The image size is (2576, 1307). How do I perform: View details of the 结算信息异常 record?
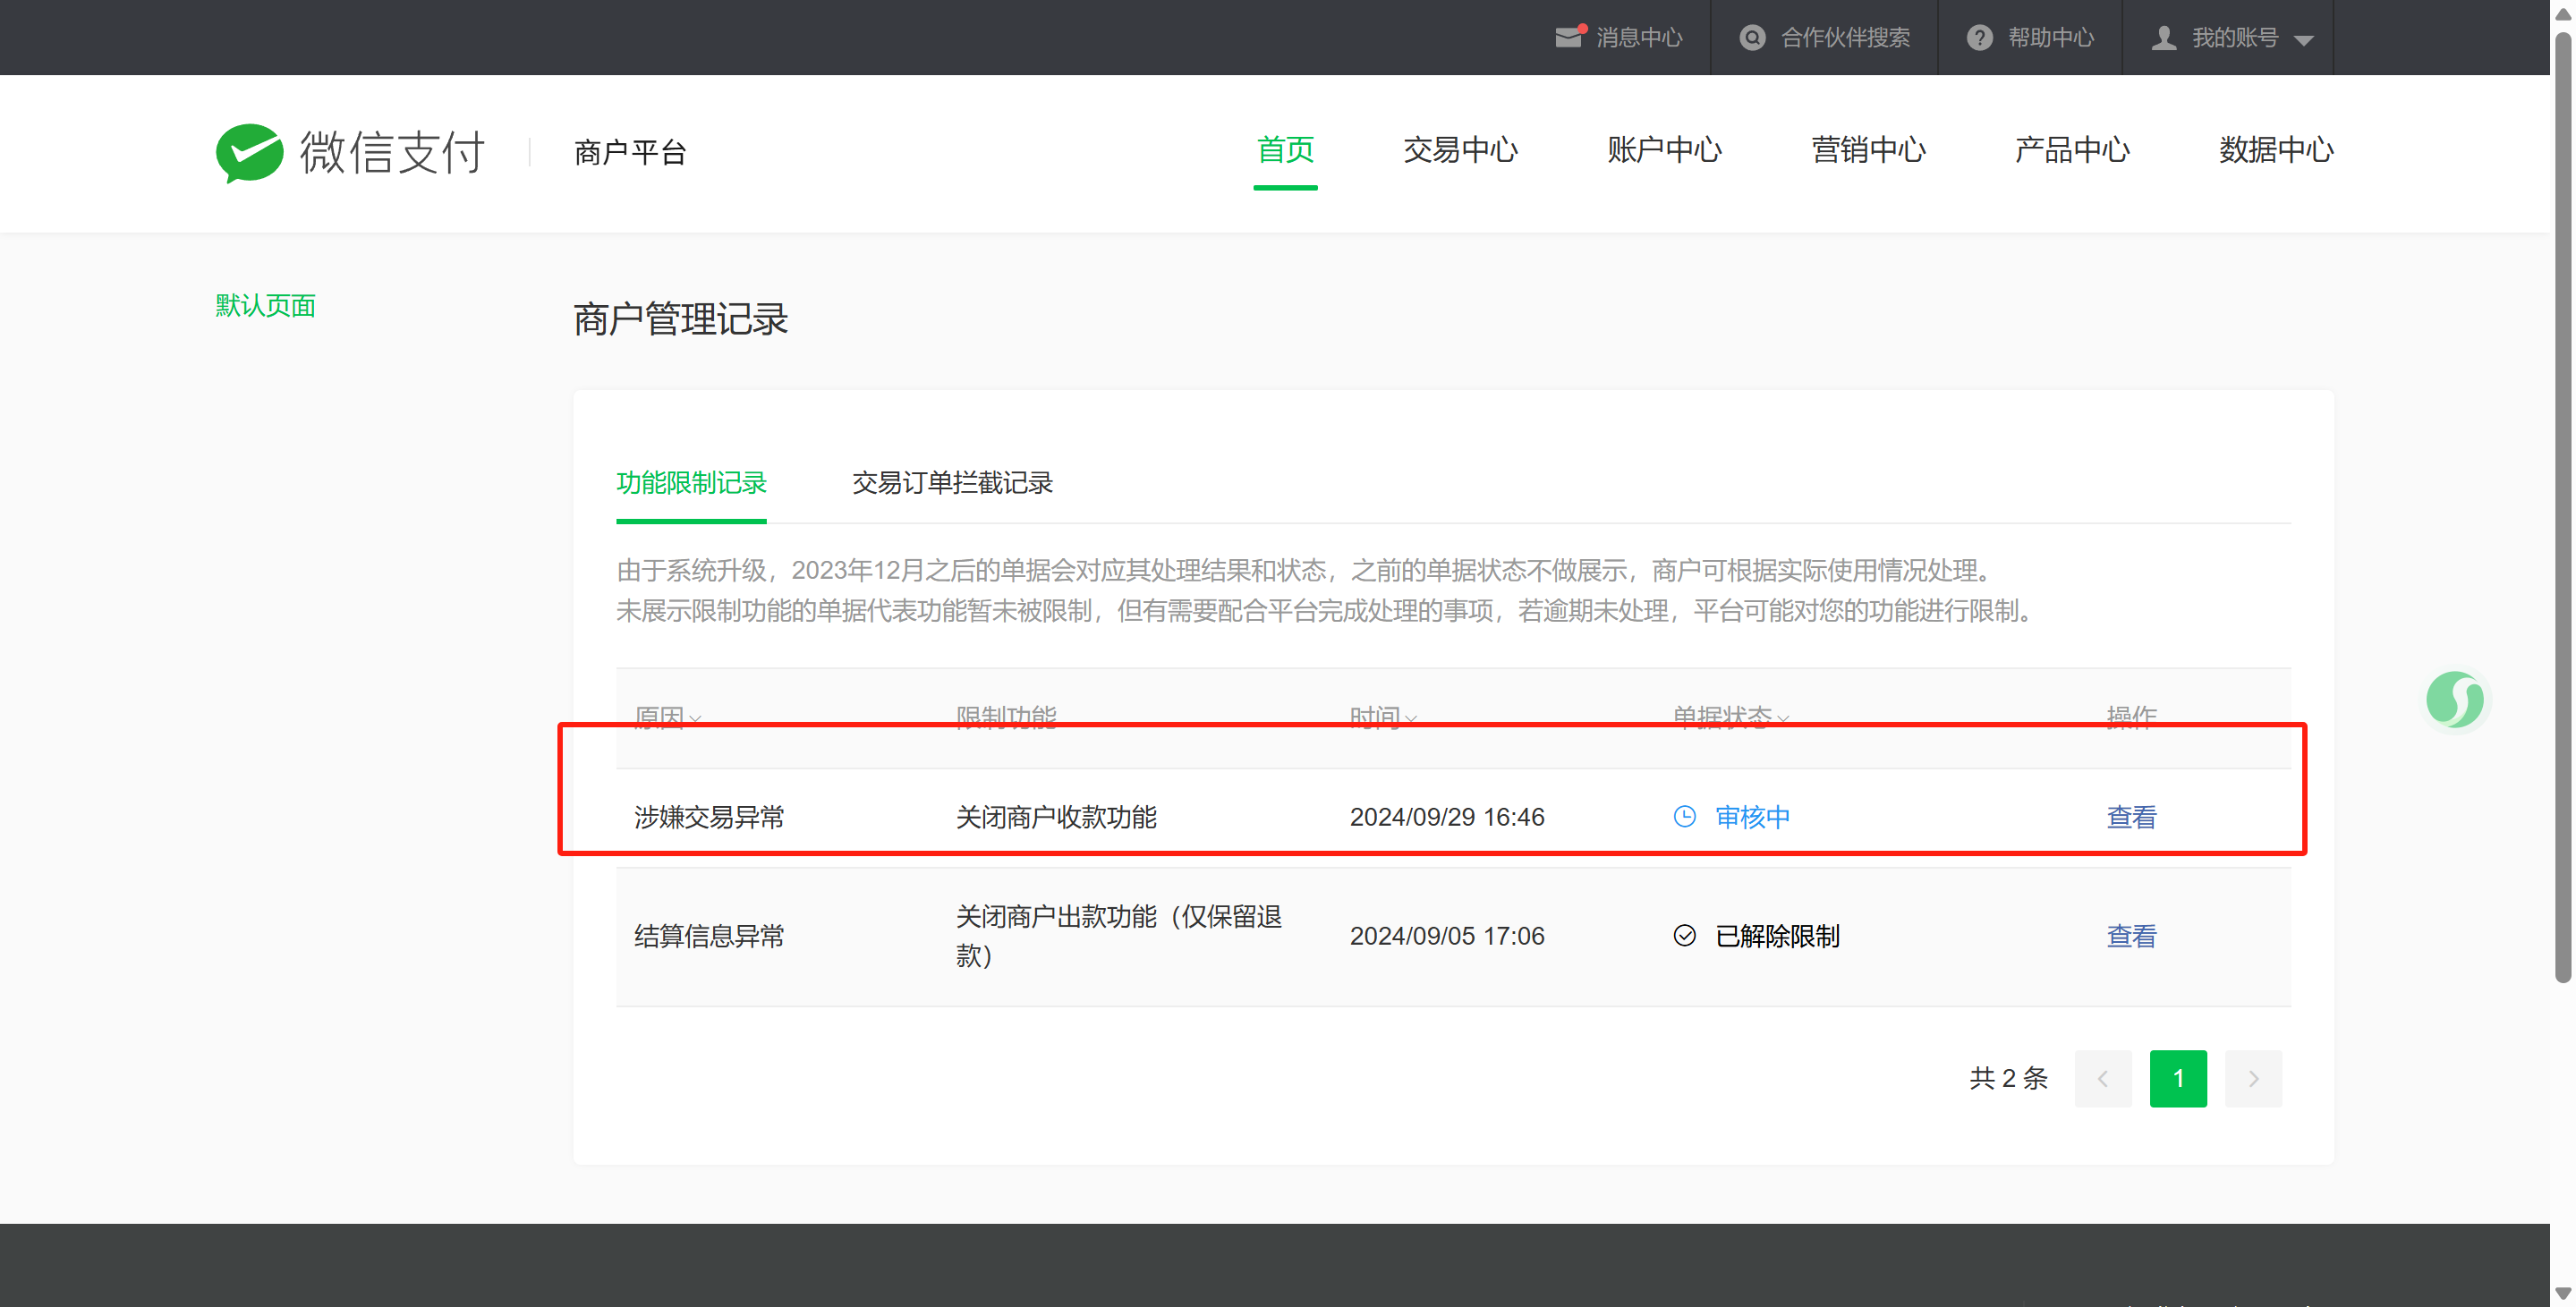pos(2130,936)
